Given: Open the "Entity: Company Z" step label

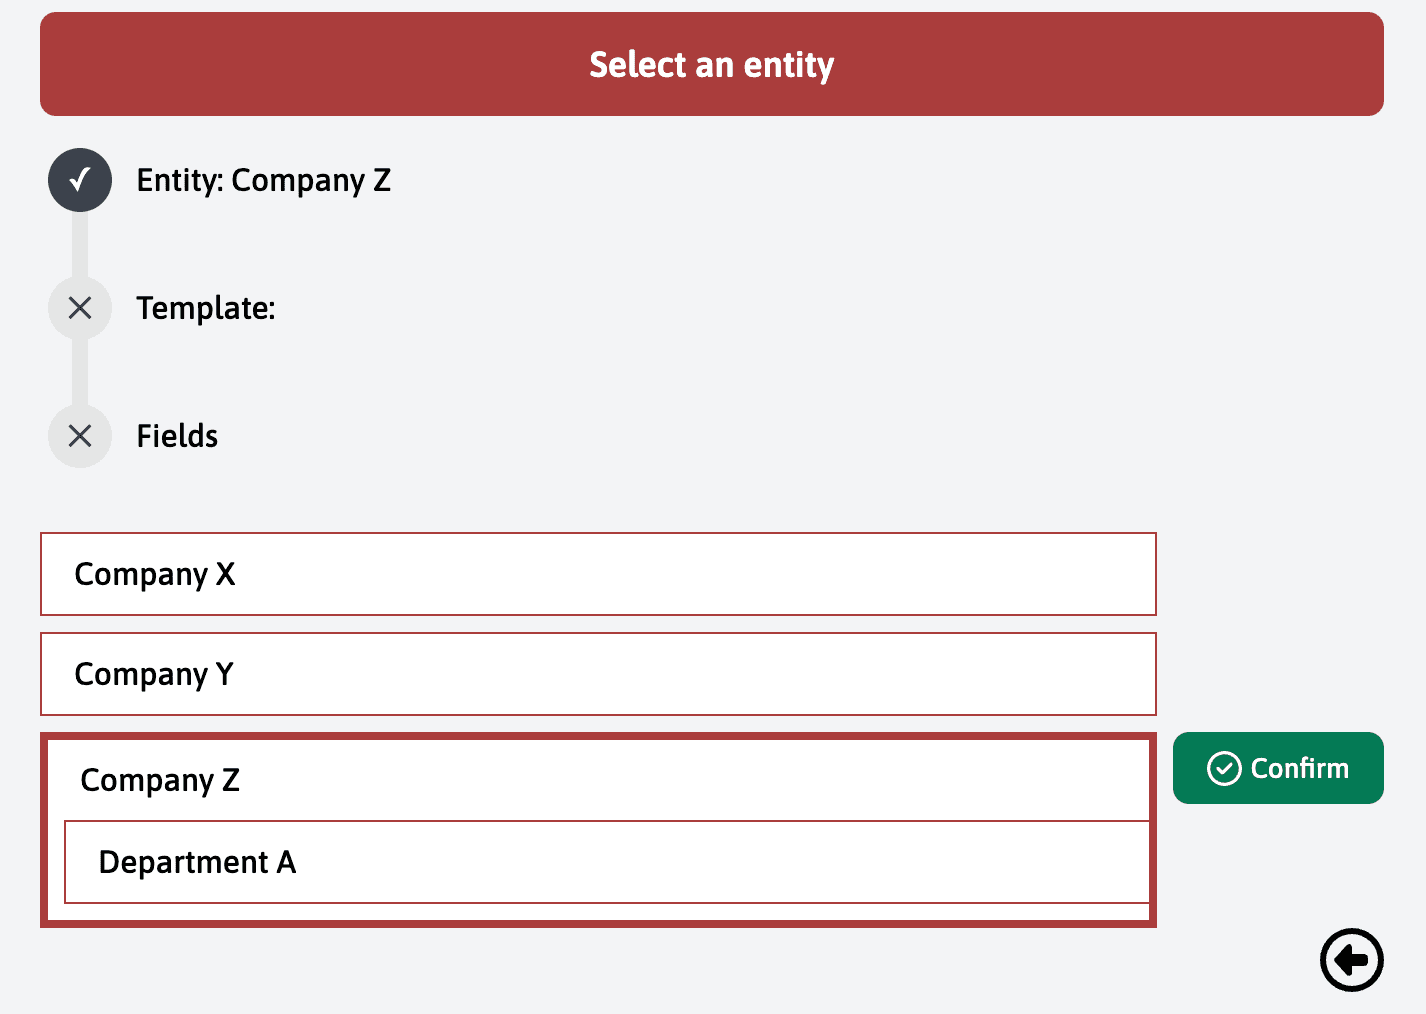Looking at the screenshot, I should (x=263, y=181).
